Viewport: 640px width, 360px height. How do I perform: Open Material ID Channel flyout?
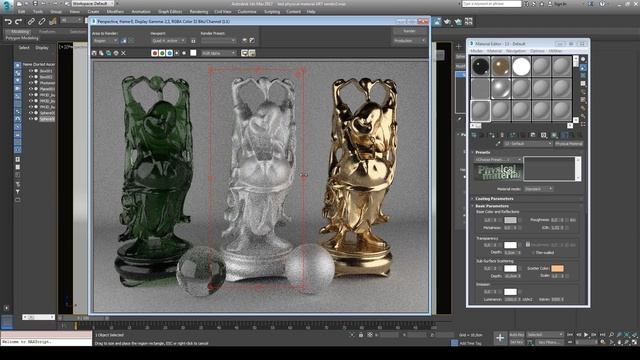pos(544,135)
